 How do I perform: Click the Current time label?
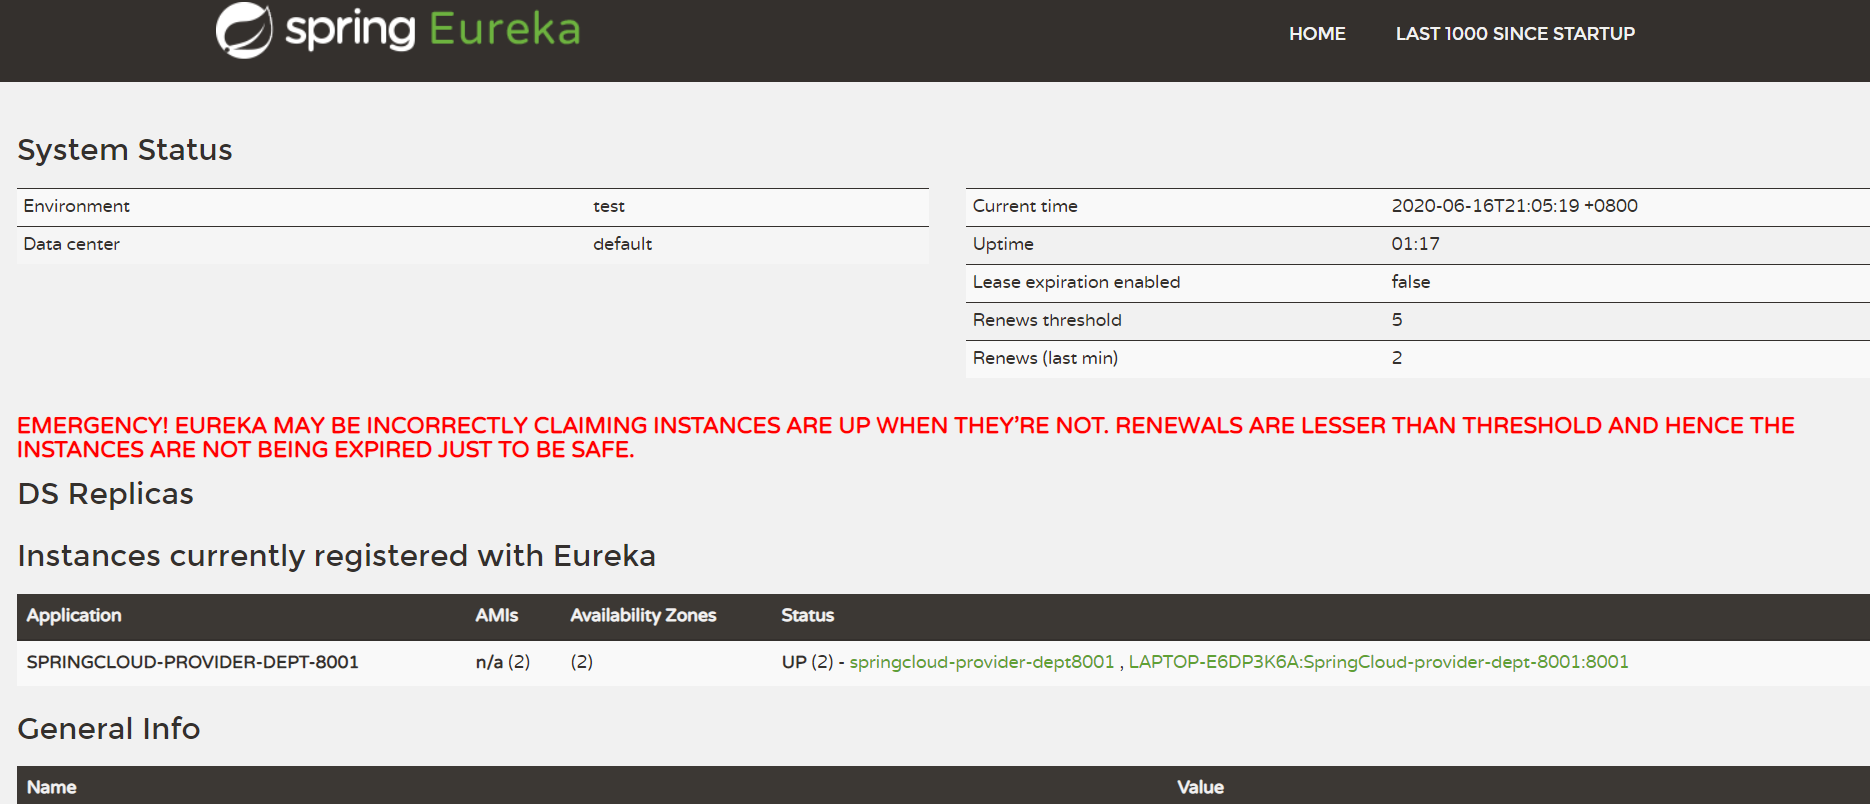click(x=1025, y=206)
